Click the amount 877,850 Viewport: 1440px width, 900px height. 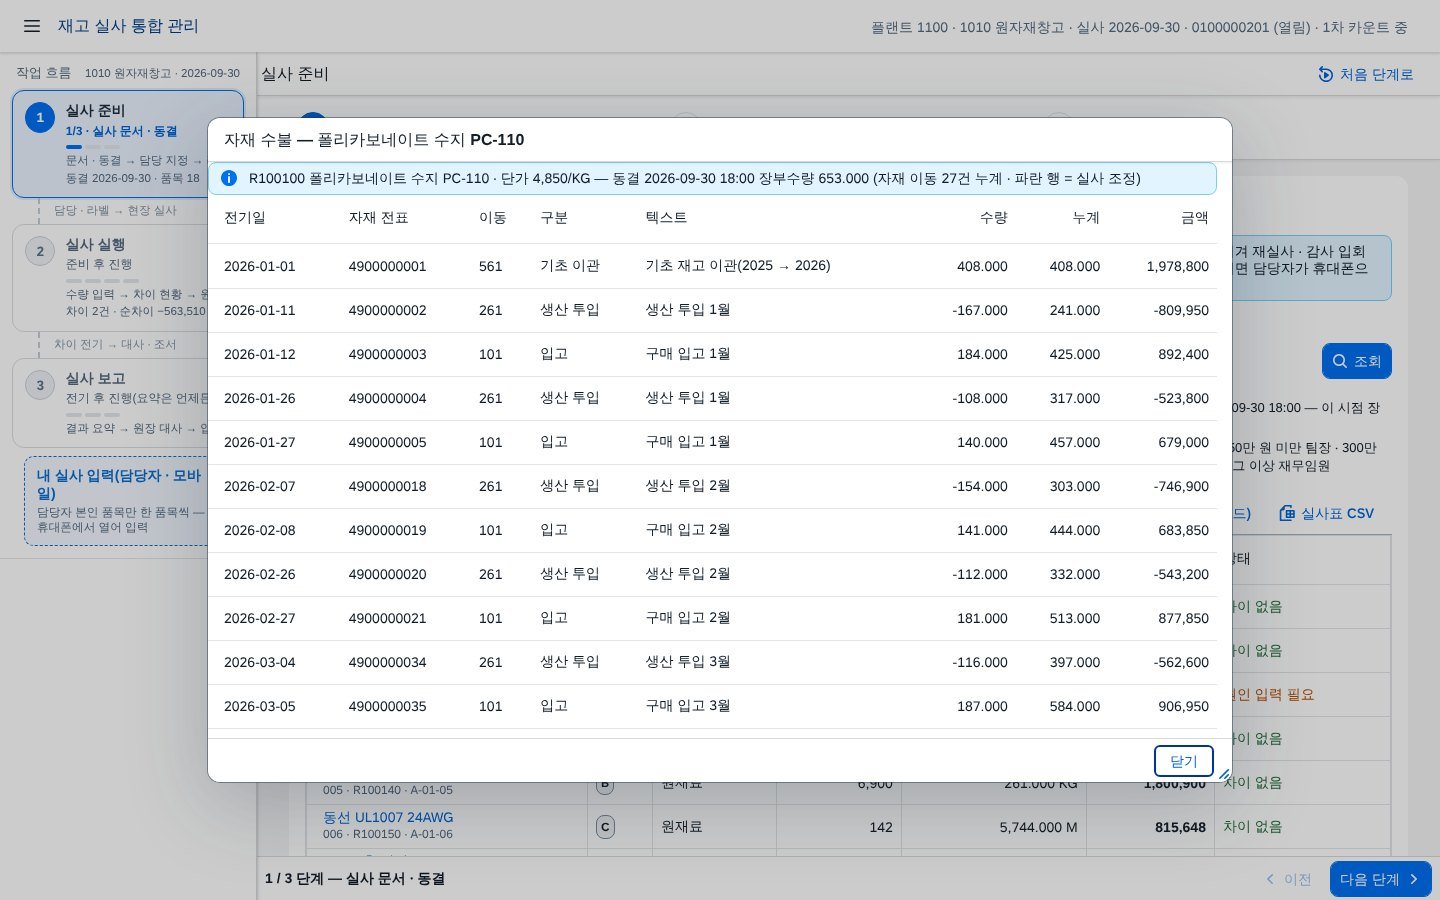[1184, 618]
